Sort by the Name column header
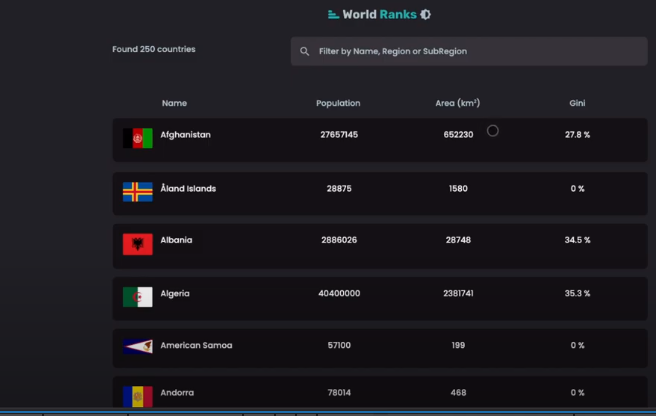Screen dimensions: 656x416 [x=174, y=103]
